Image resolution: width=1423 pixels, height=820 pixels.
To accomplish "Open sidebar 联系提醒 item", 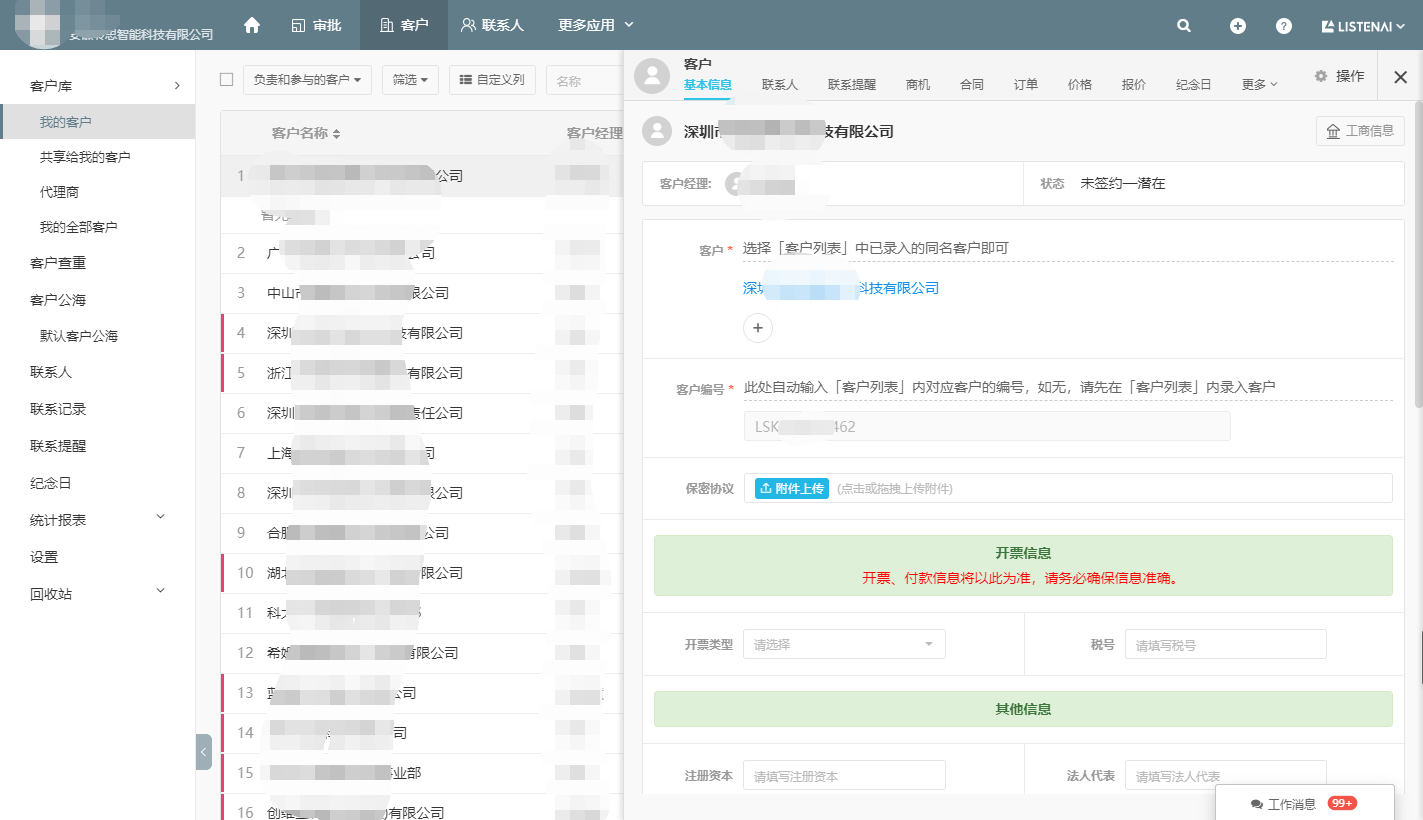I will point(58,446).
